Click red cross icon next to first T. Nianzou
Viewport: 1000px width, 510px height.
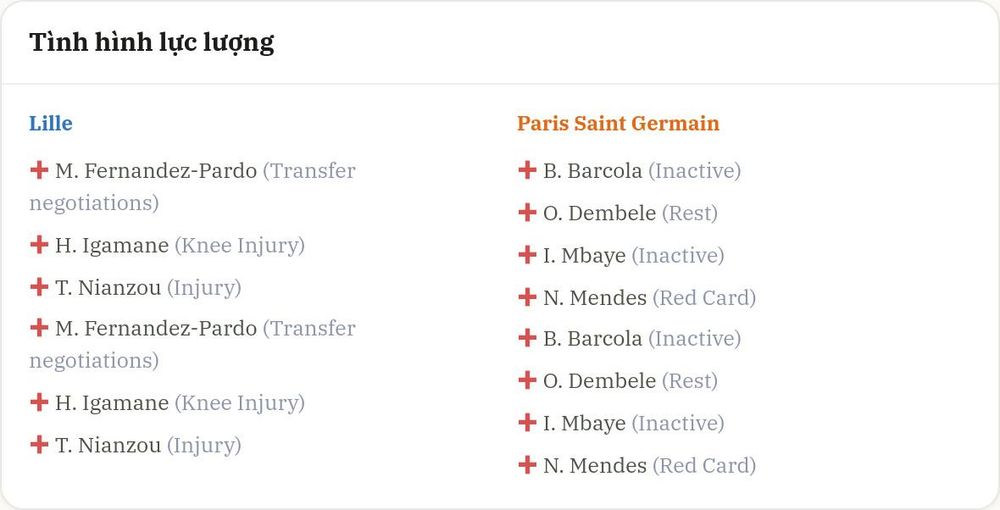coord(40,287)
